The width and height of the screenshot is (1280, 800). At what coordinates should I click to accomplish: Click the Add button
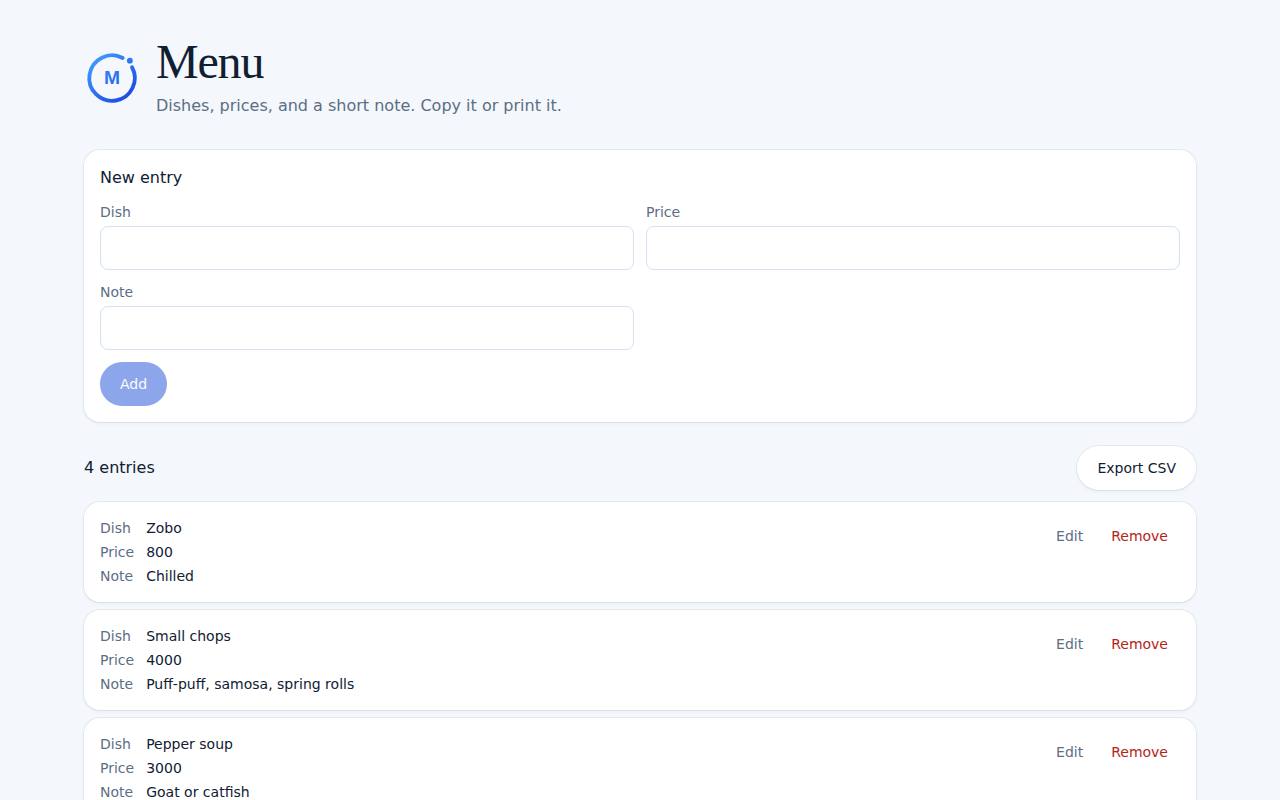pyautogui.click(x=133, y=384)
